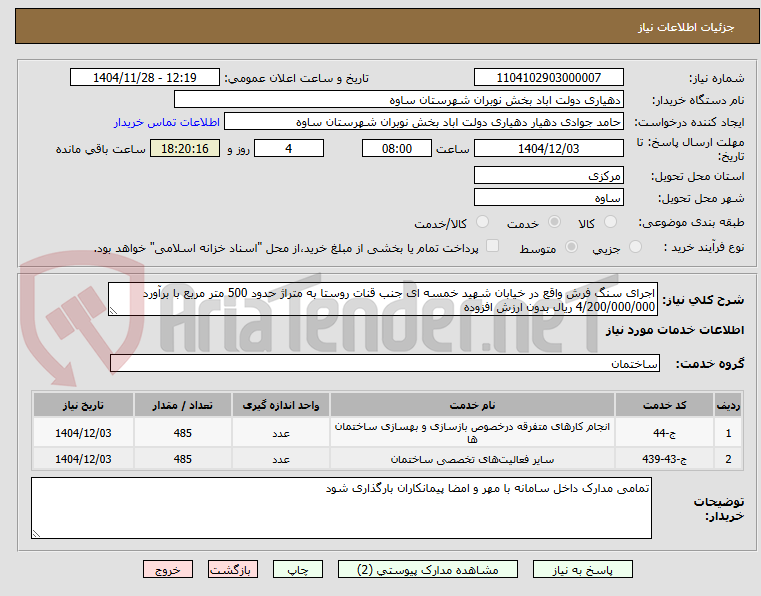Grab the توضیحات خریدار resize handle

36,533
